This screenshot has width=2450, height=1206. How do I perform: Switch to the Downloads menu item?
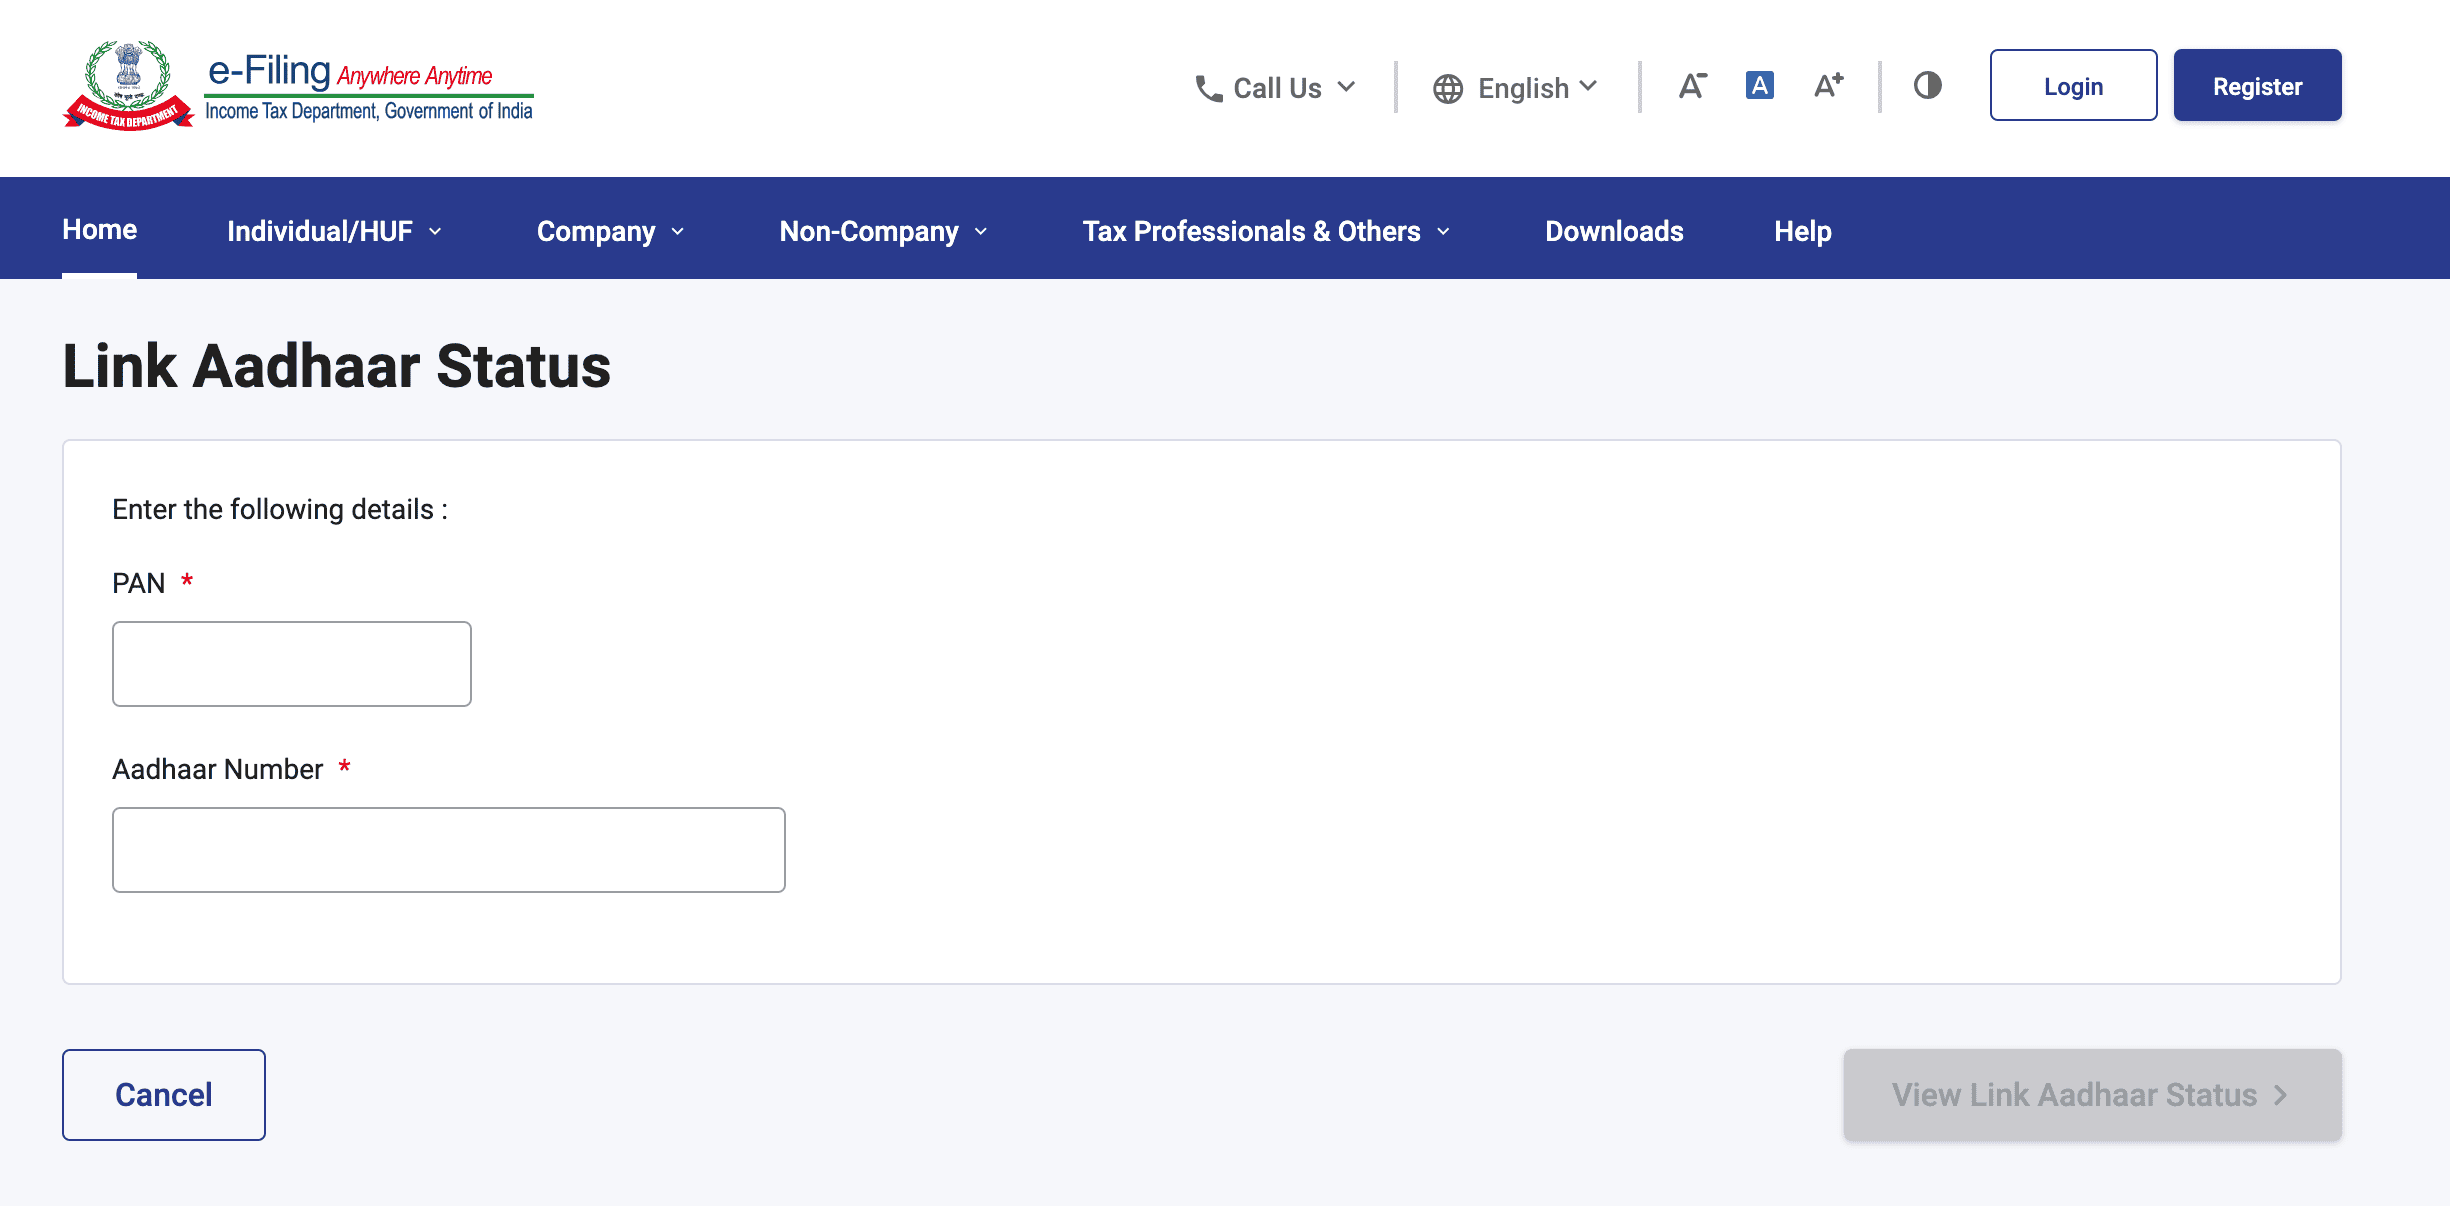(x=1613, y=230)
